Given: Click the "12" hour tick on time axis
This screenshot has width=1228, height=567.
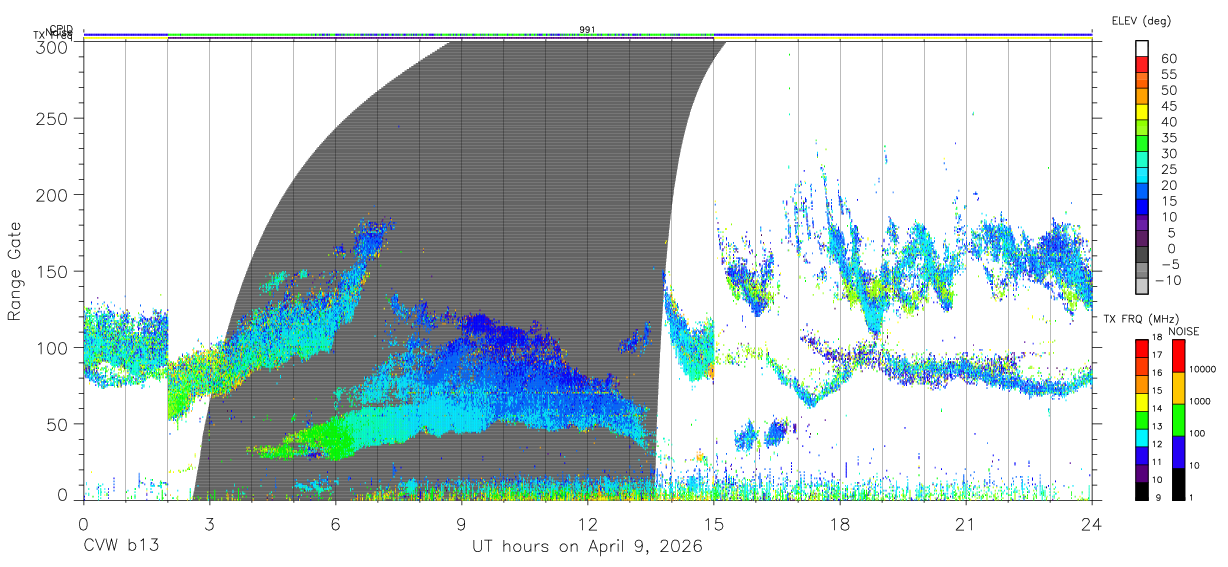Looking at the screenshot, I should (587, 524).
